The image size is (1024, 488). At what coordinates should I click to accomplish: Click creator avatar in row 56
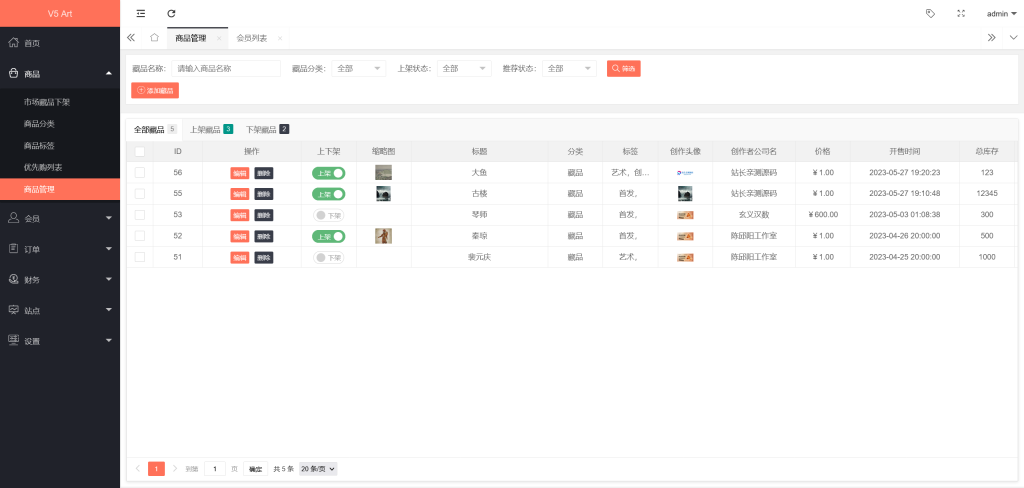coord(685,172)
